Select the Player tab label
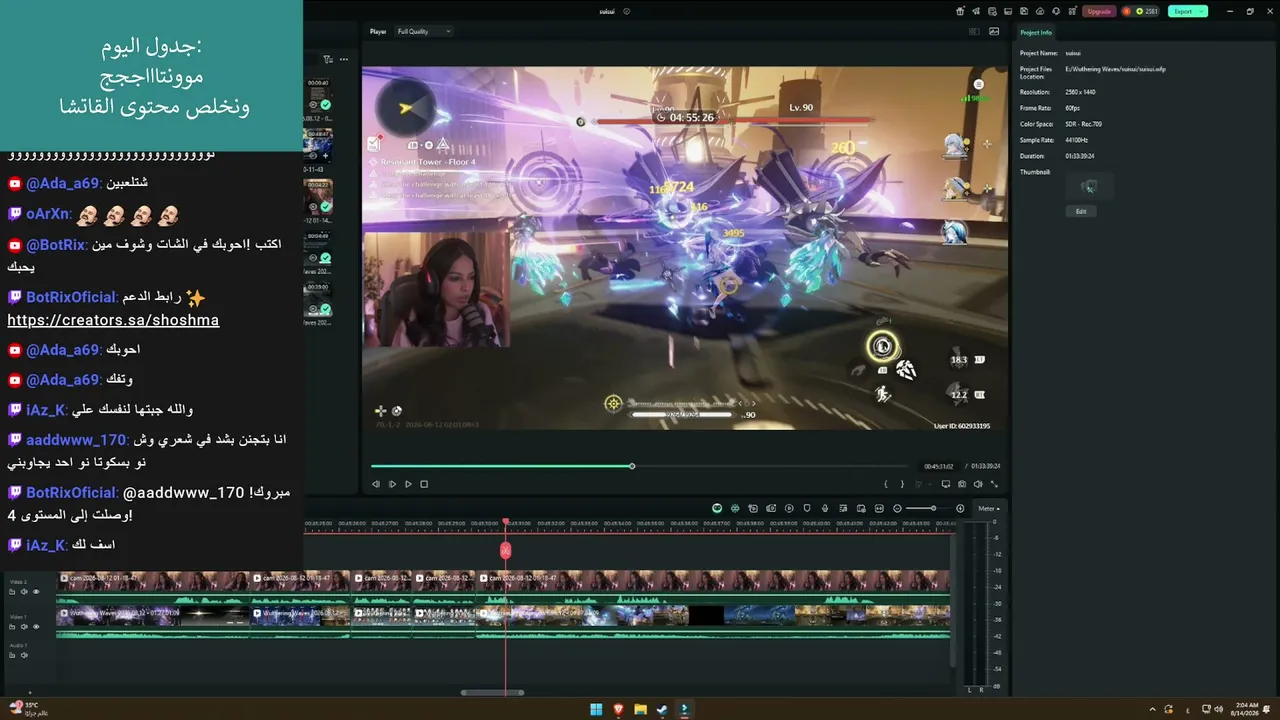The width and height of the screenshot is (1280, 720). [378, 31]
